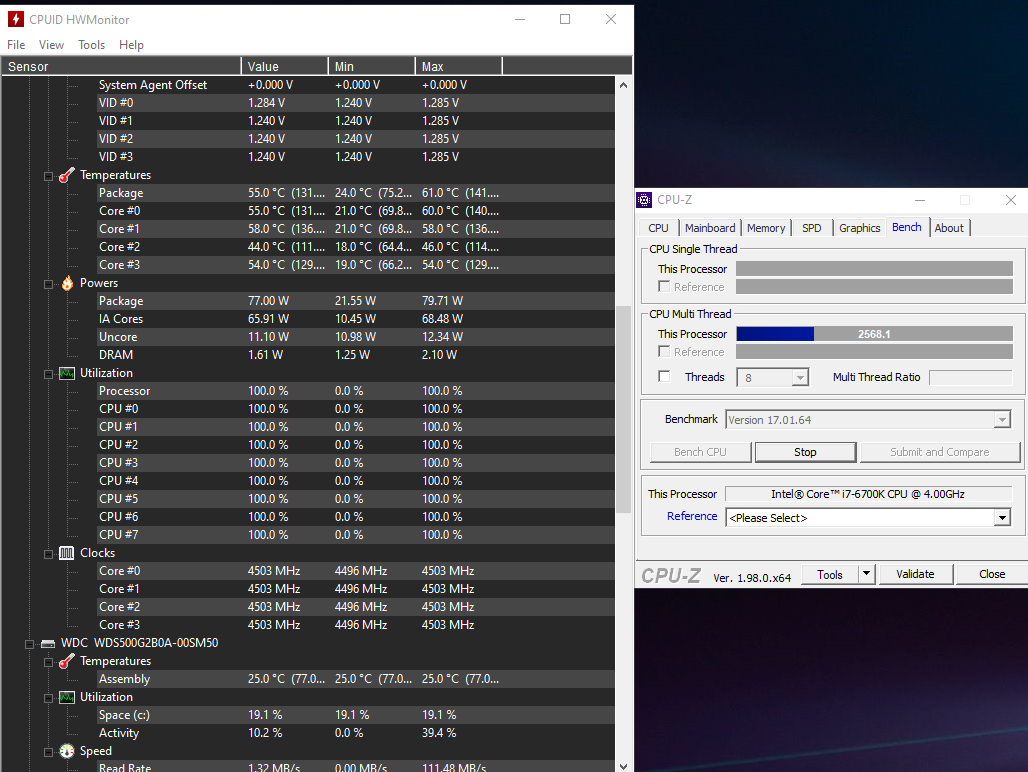1028x772 pixels.
Task: Open the Tools dropdown arrow in CPU-Z
Action: pyautogui.click(x=866, y=574)
